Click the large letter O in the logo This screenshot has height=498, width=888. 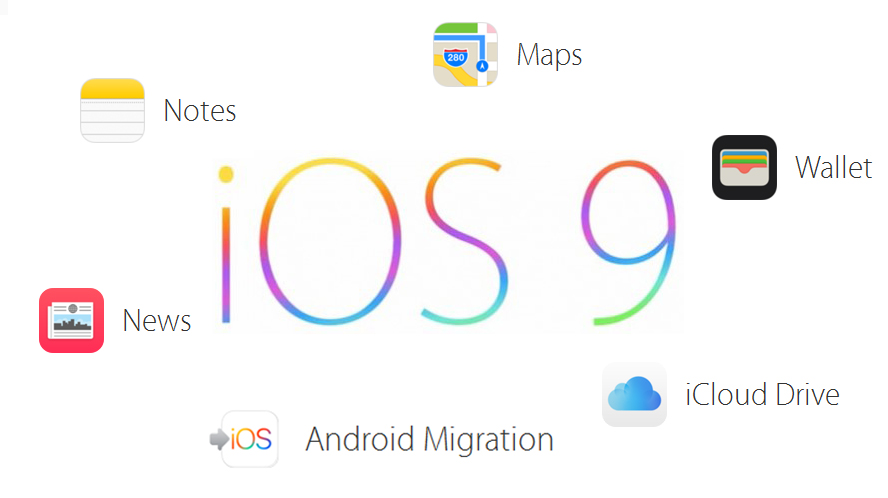(330, 241)
